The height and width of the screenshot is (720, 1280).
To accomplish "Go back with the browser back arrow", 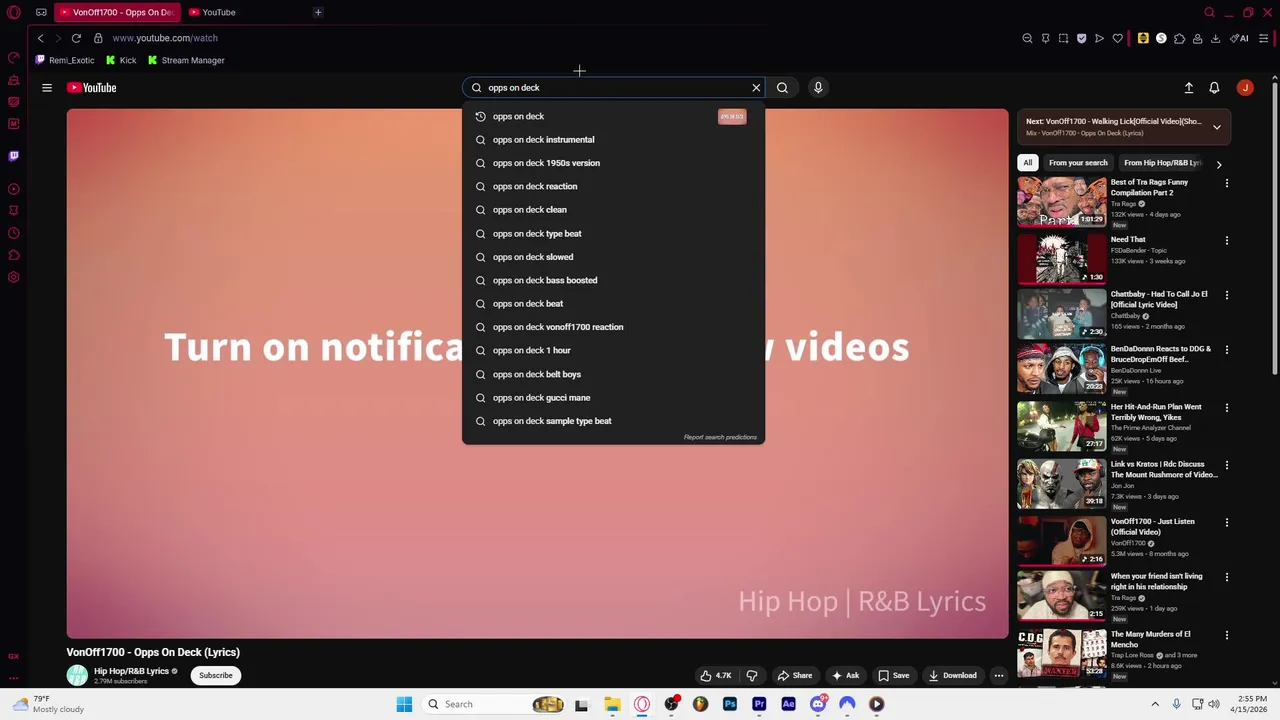I will tap(40, 38).
